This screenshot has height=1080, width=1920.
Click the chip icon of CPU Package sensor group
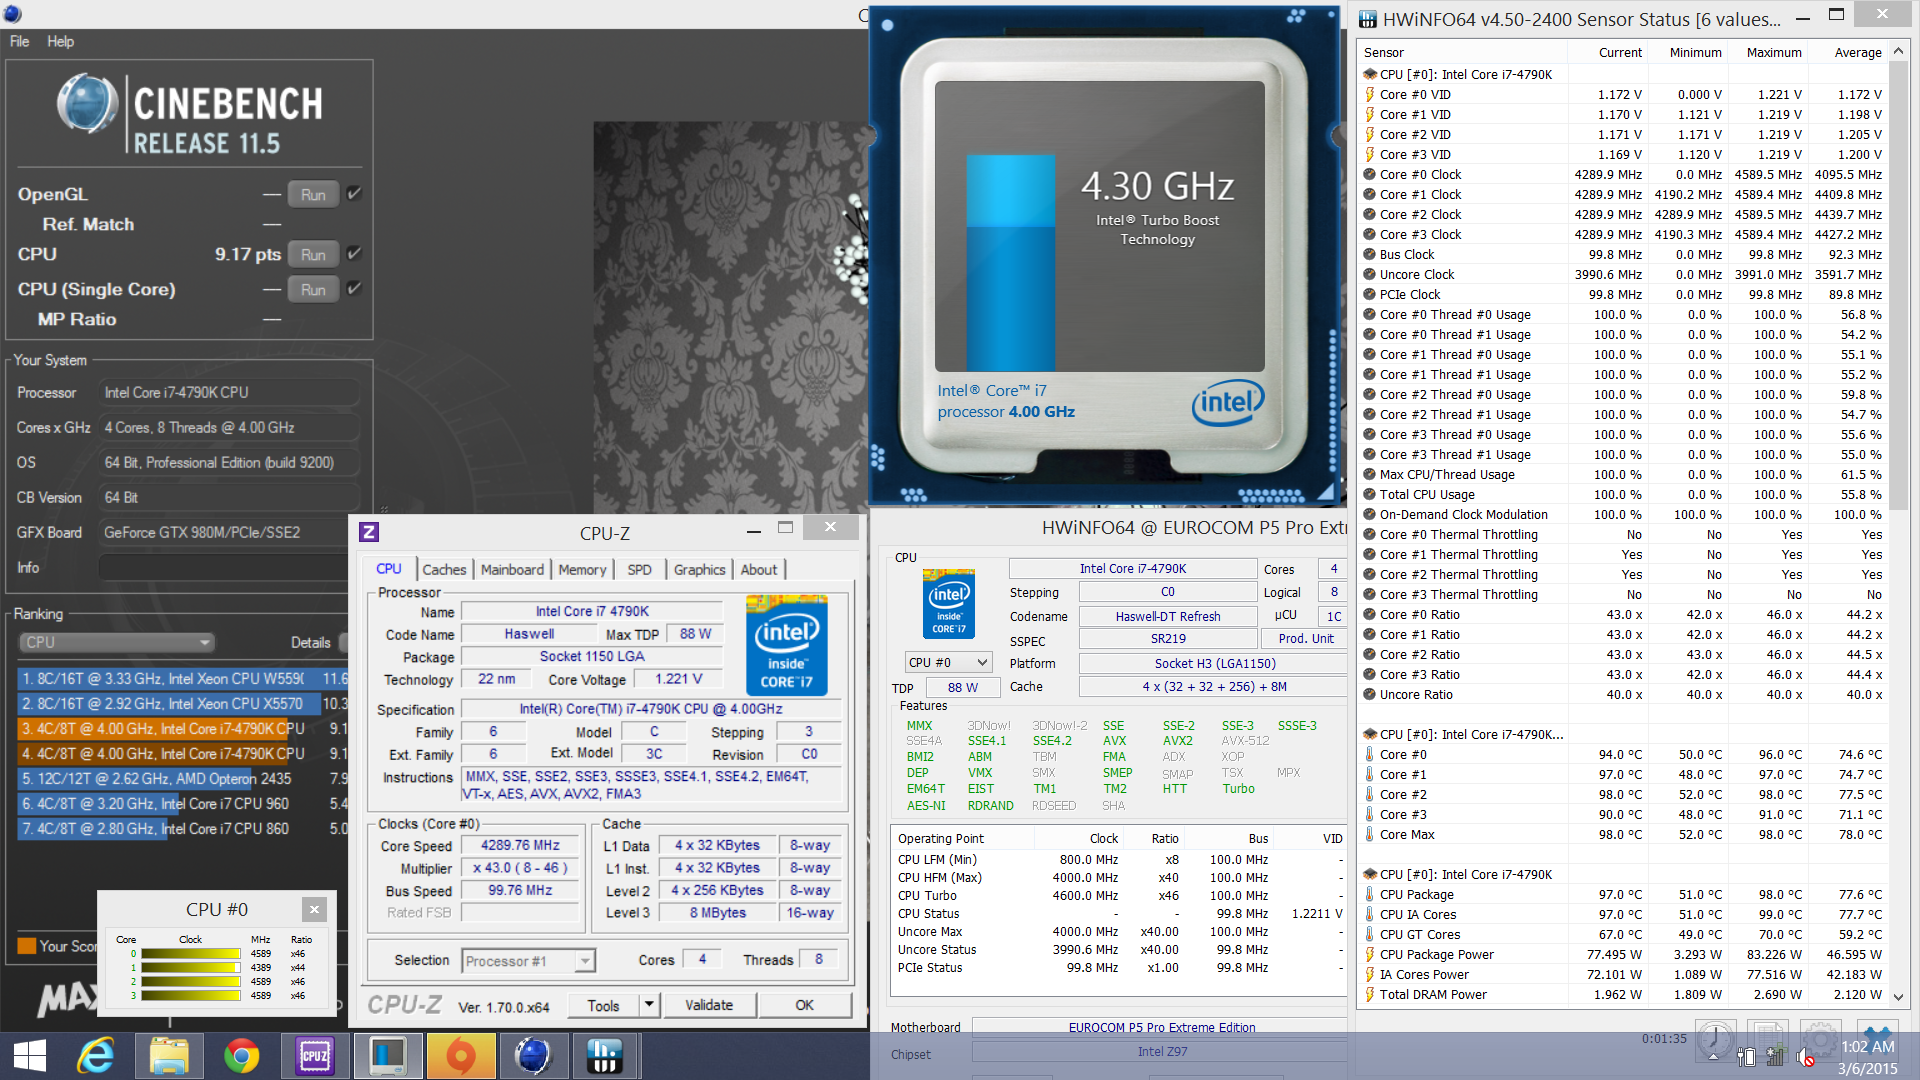(x=1370, y=874)
